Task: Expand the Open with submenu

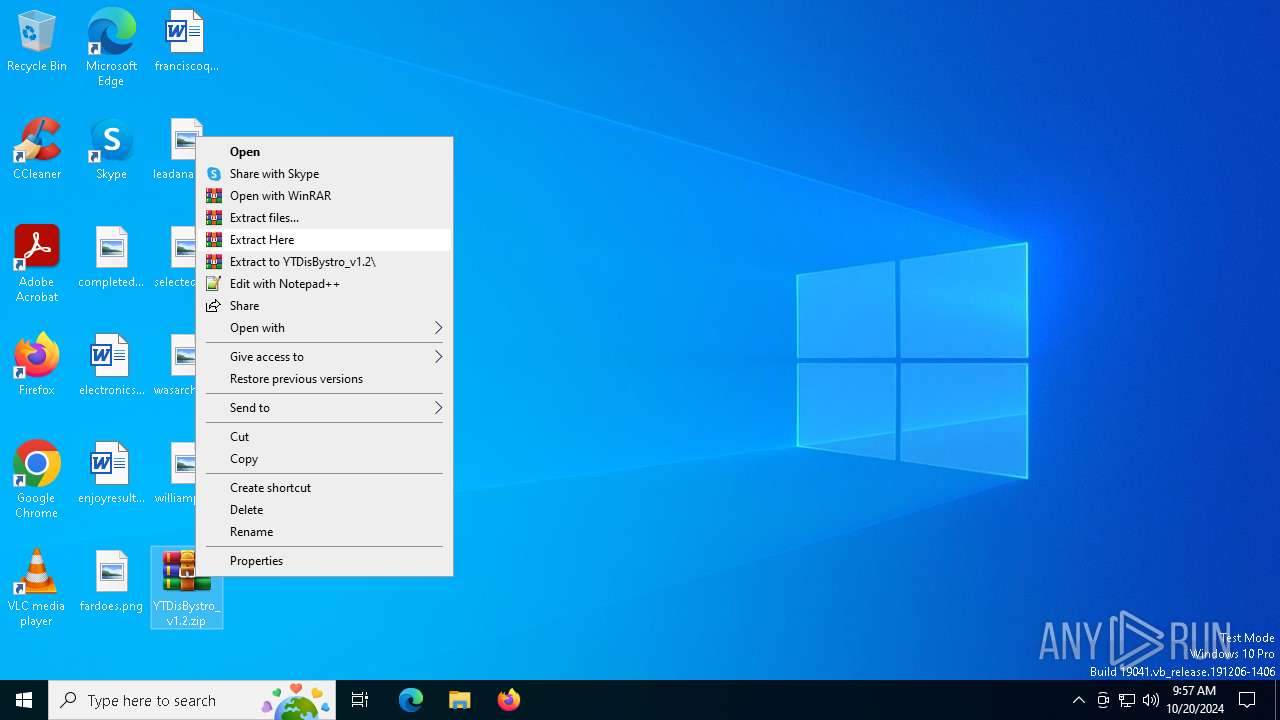Action: tap(324, 328)
